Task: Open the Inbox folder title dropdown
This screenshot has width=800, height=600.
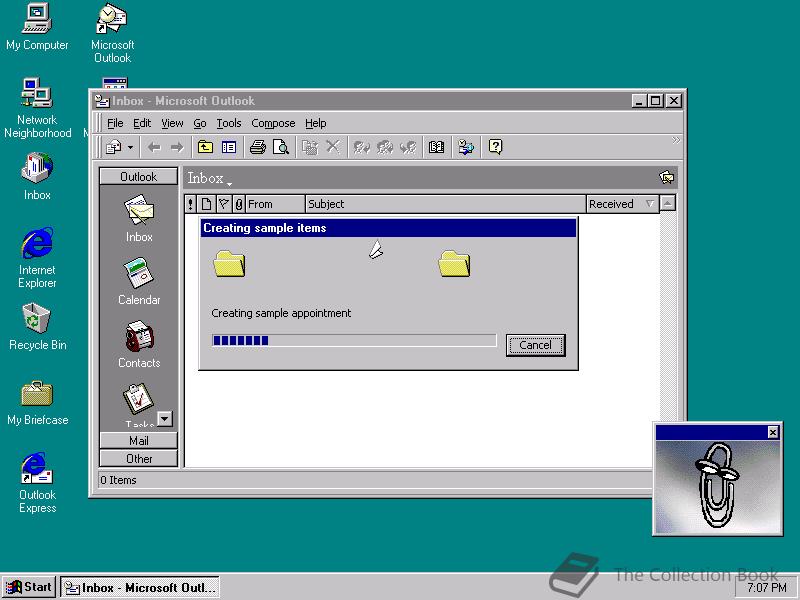Action: pos(209,179)
